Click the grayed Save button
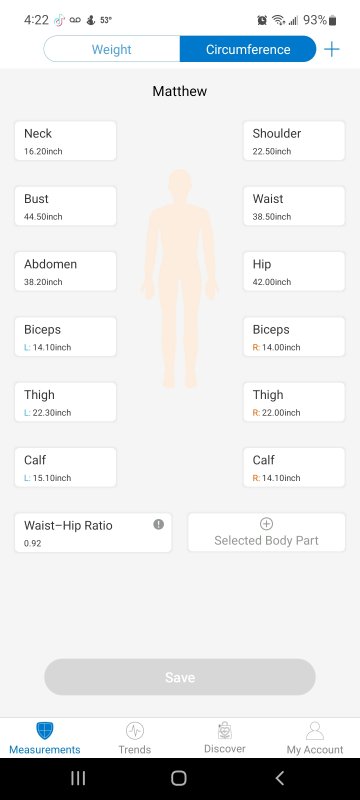Image resolution: width=360 pixels, height=800 pixels. pos(180,677)
